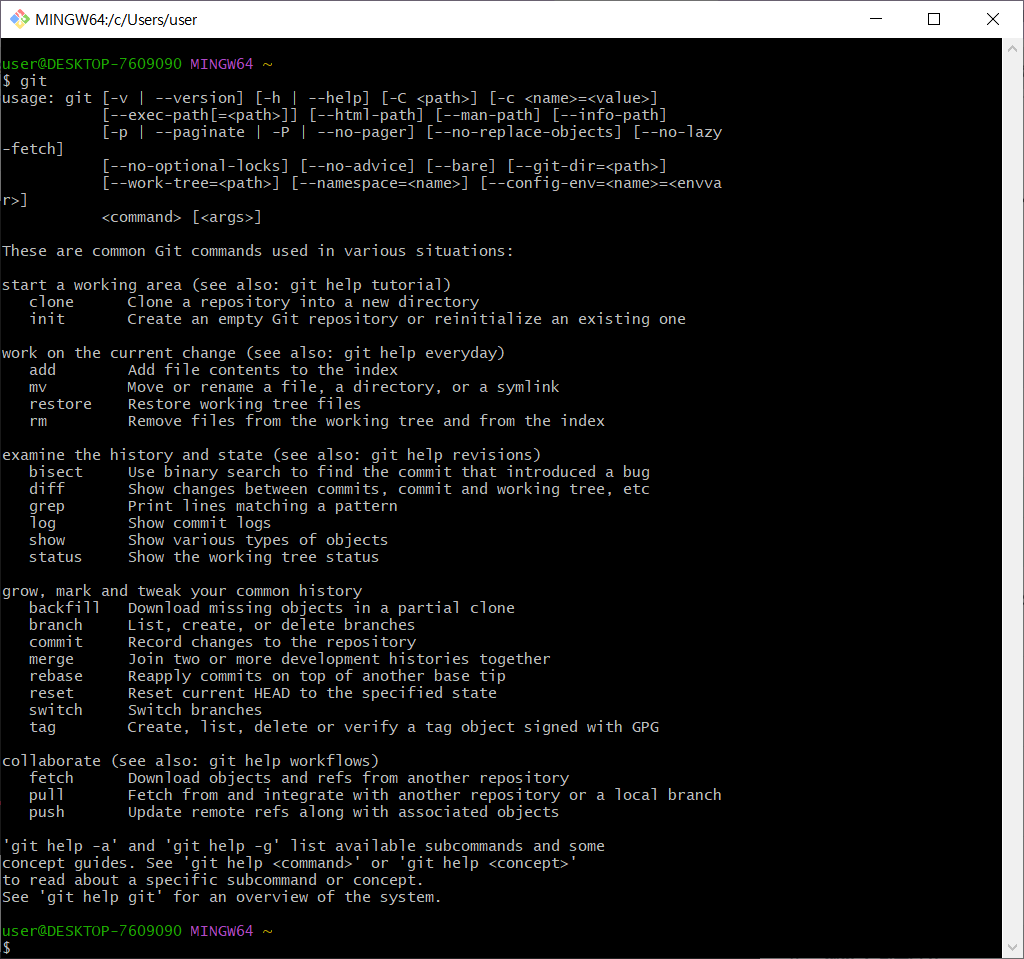Click 'examine the history and state' heading
The height and width of the screenshot is (959, 1024).
(272, 455)
